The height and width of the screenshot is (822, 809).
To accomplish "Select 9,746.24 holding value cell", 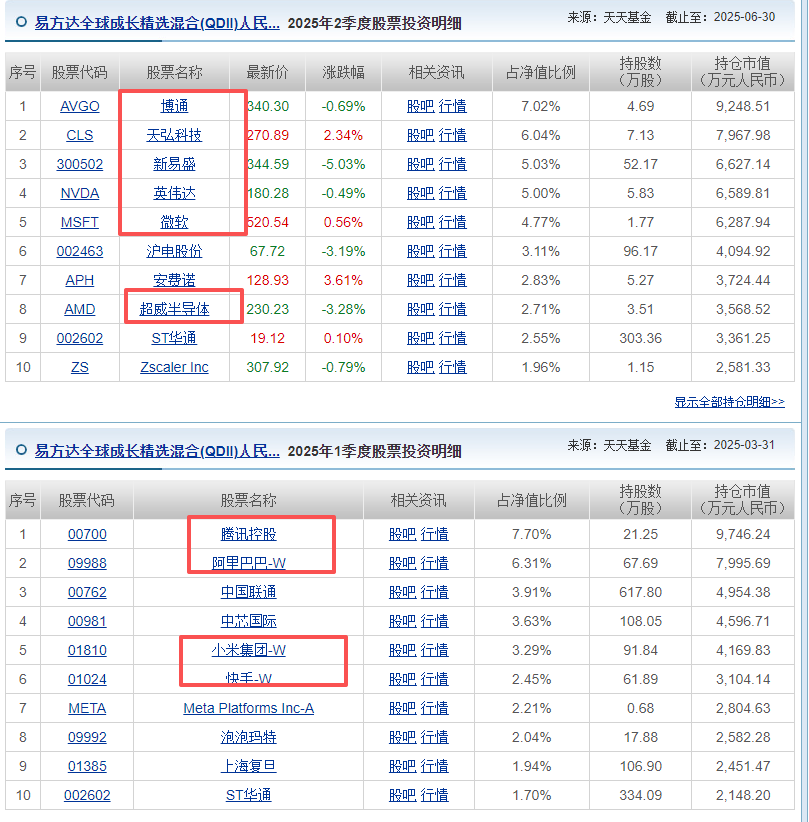I will coord(743,534).
